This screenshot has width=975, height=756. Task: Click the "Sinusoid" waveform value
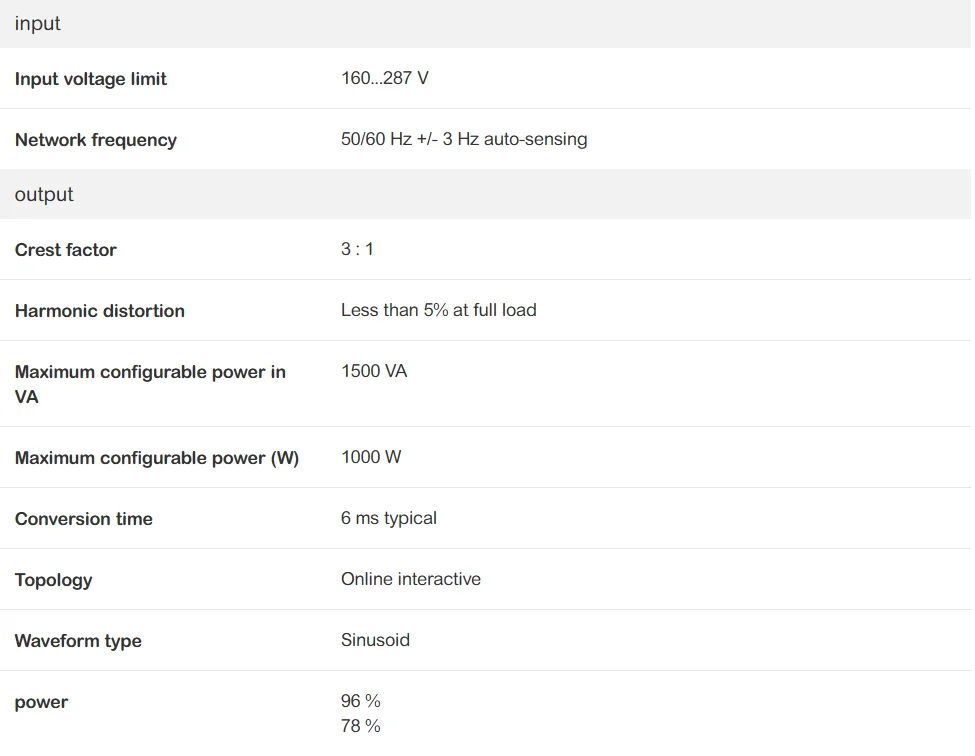tap(375, 640)
